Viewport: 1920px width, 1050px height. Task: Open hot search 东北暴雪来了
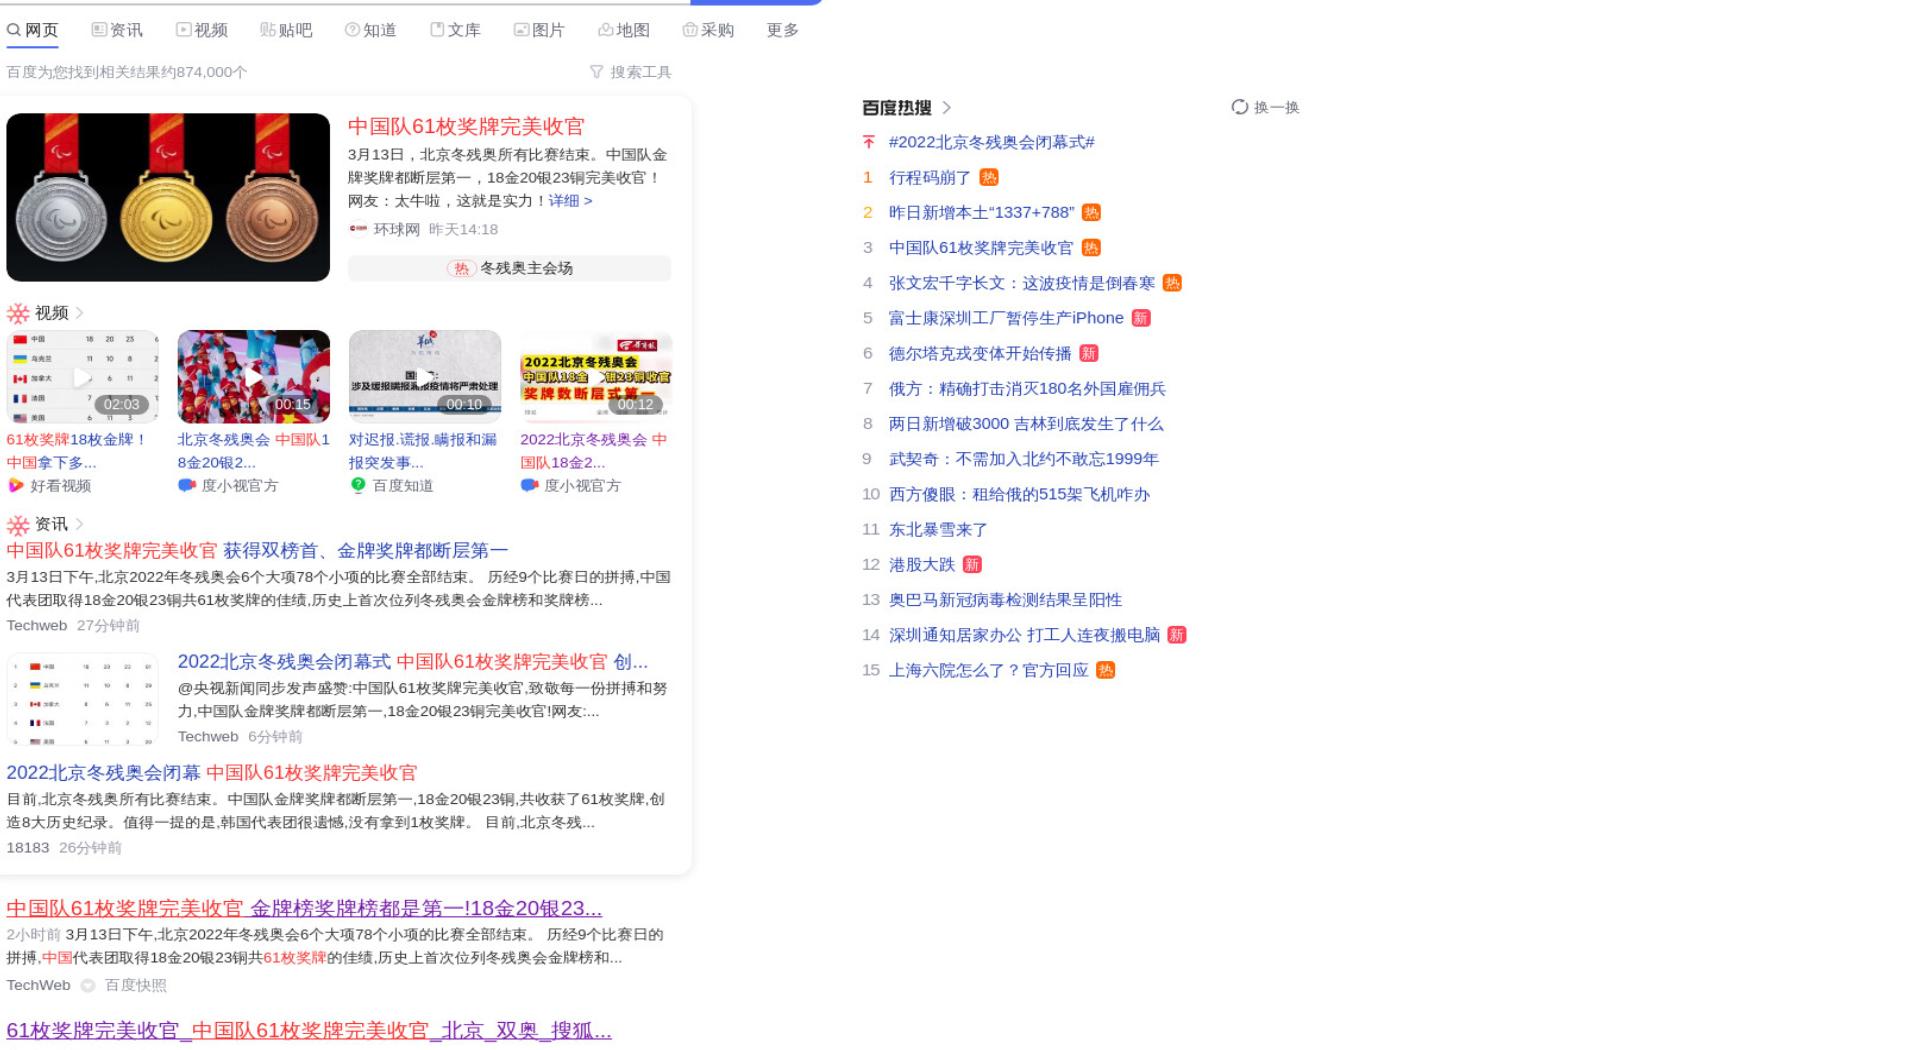tap(938, 529)
